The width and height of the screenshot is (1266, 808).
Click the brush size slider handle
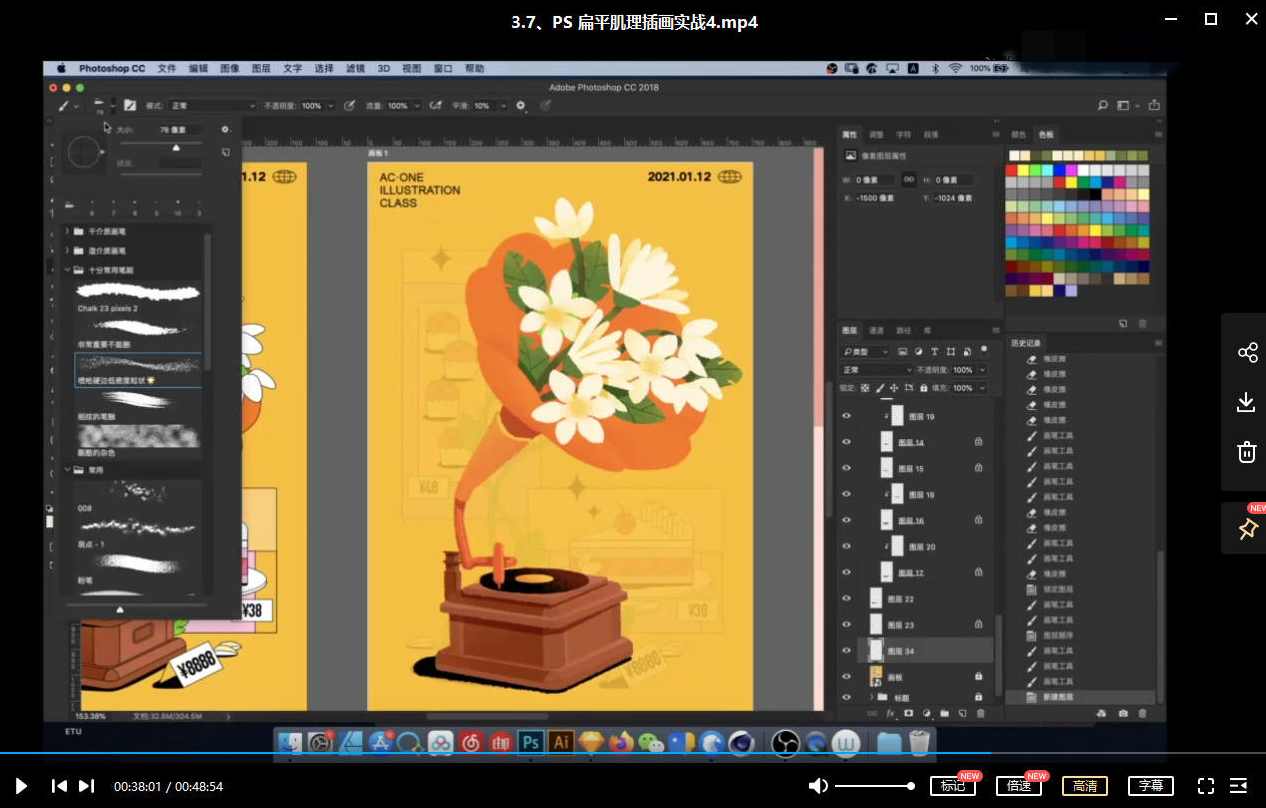[x=176, y=147]
